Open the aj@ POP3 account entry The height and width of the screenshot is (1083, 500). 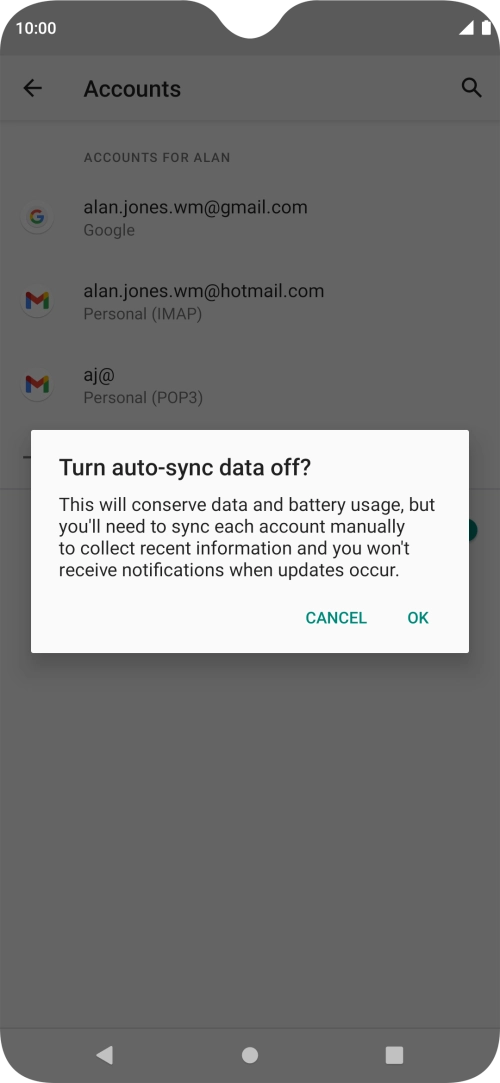tap(250, 385)
